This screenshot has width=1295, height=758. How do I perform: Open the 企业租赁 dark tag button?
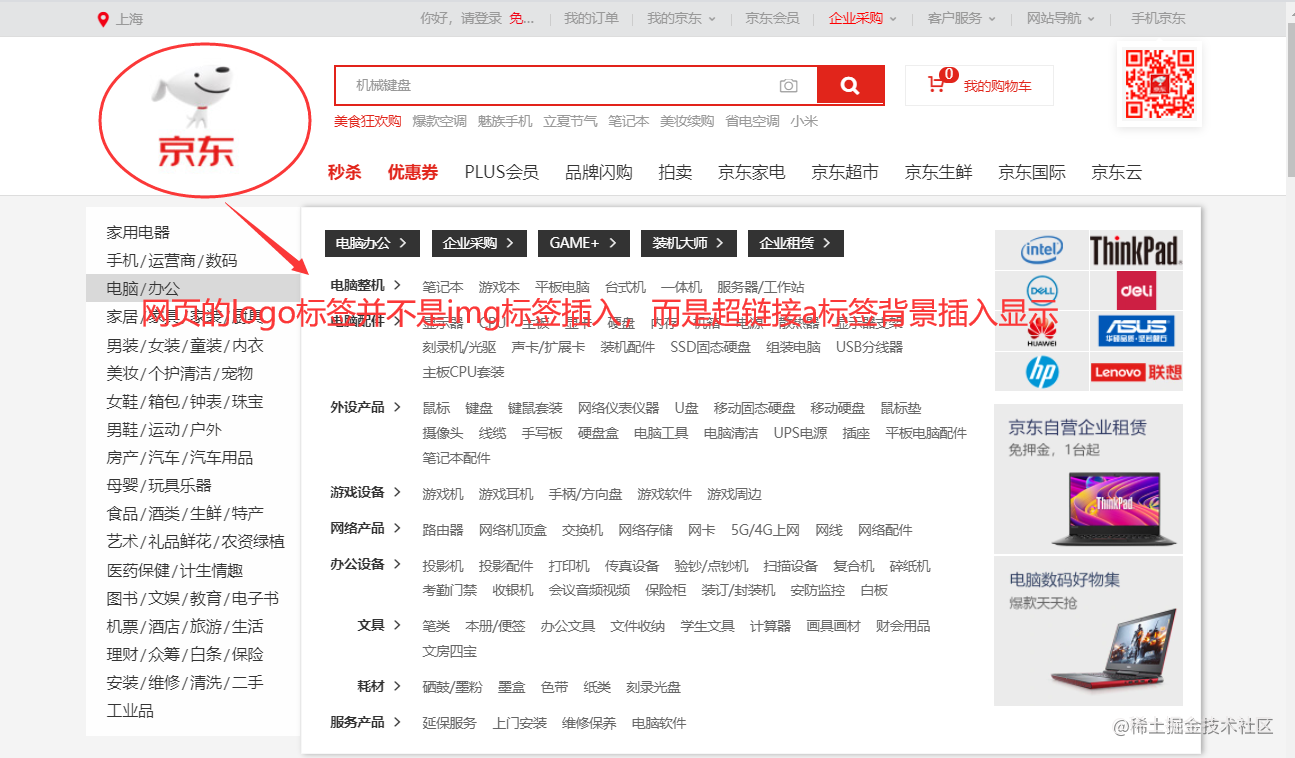[796, 243]
